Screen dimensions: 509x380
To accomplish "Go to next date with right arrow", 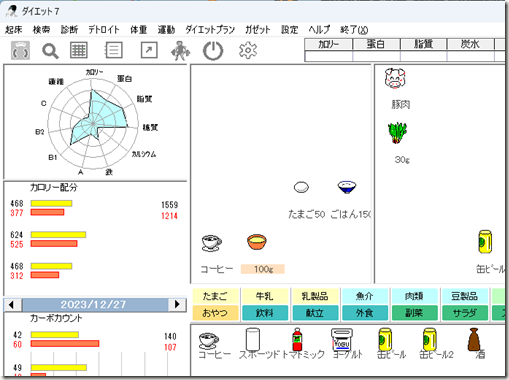I will (177, 304).
